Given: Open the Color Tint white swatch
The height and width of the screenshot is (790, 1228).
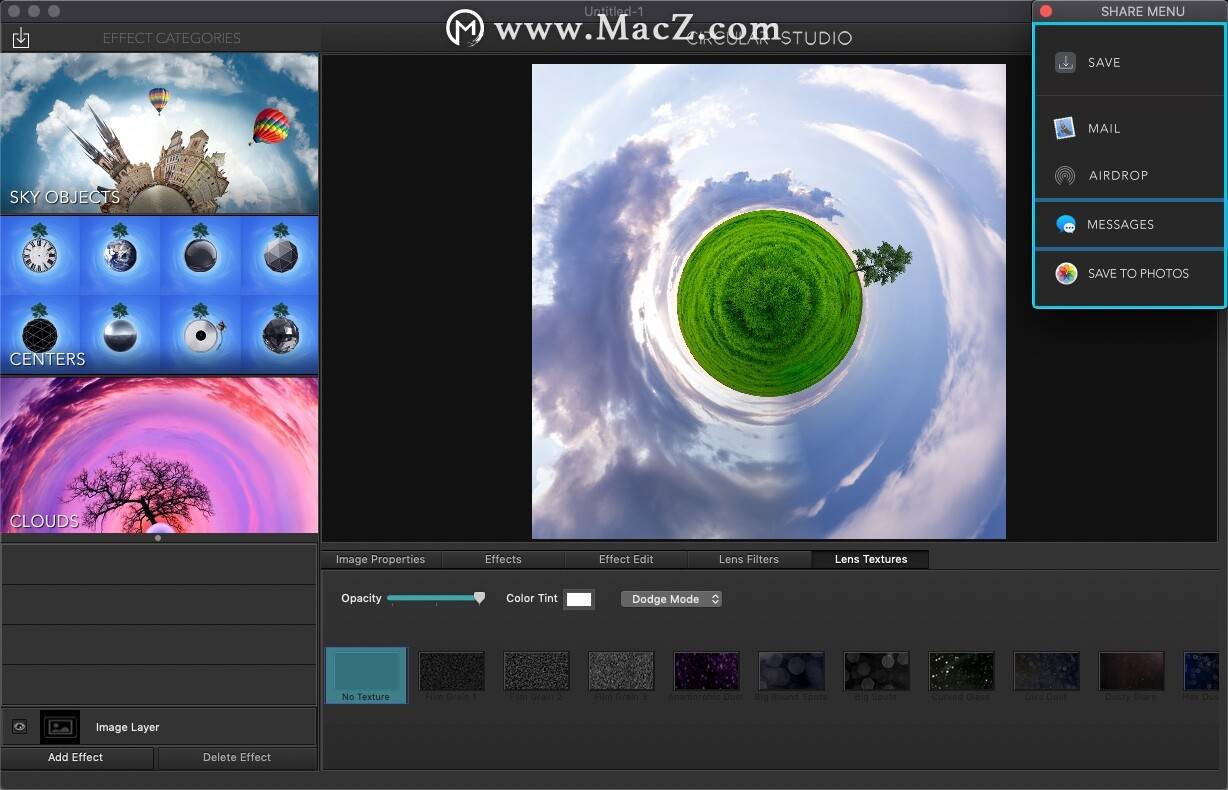Looking at the screenshot, I should [x=579, y=599].
